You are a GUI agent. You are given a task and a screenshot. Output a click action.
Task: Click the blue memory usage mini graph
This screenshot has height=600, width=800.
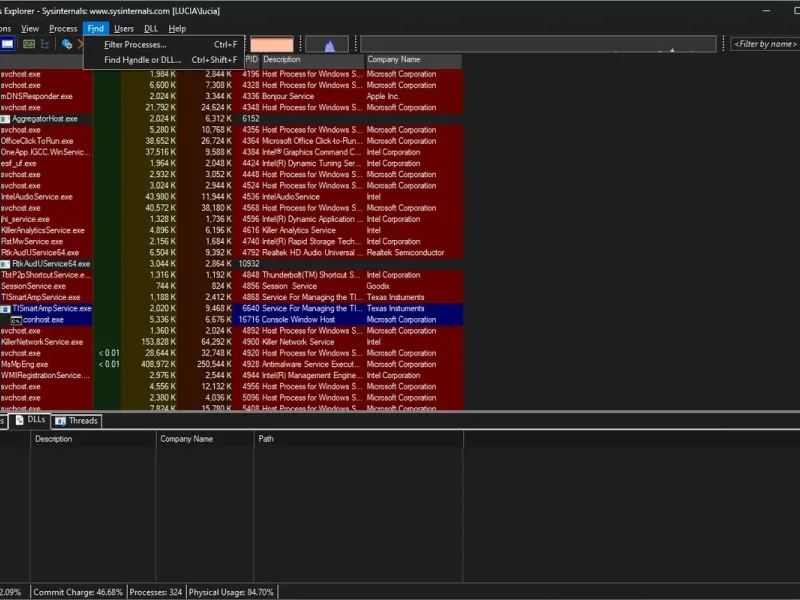tap(327, 44)
